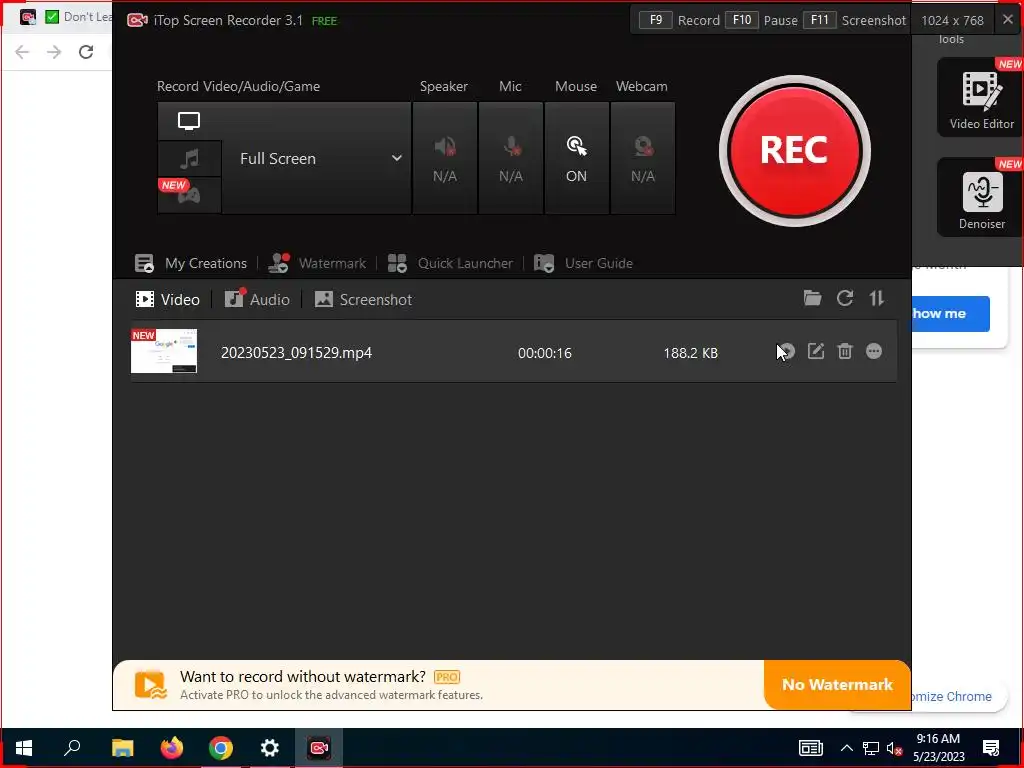The image size is (1024, 768).
Task: Open the Windows Start menu
Action: pos(24,748)
